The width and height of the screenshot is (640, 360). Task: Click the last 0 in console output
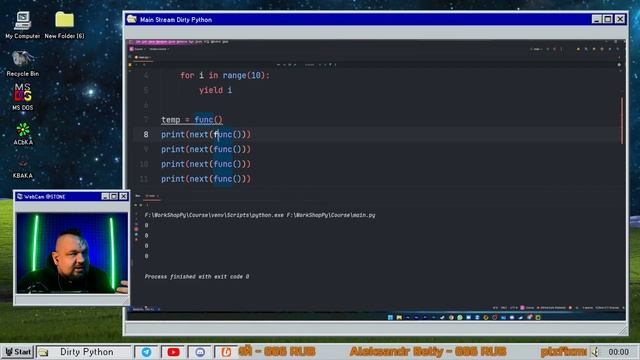tap(147, 256)
